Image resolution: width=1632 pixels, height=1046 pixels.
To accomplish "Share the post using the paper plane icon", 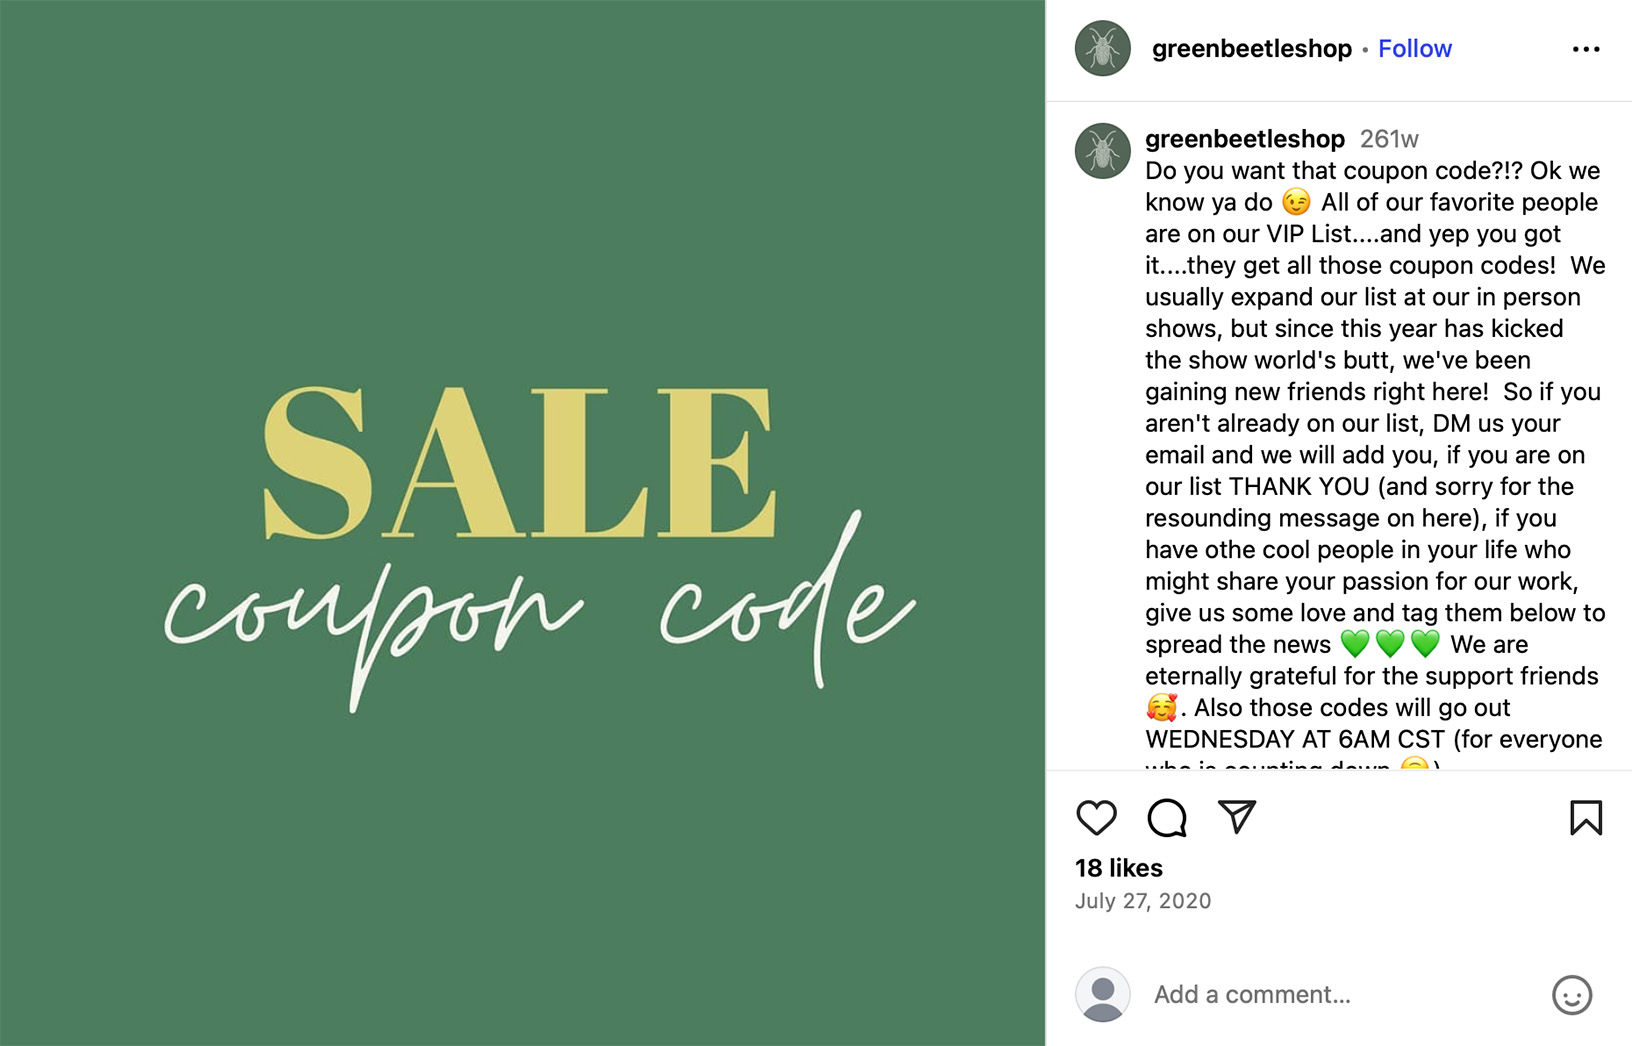I will 1237,818.
